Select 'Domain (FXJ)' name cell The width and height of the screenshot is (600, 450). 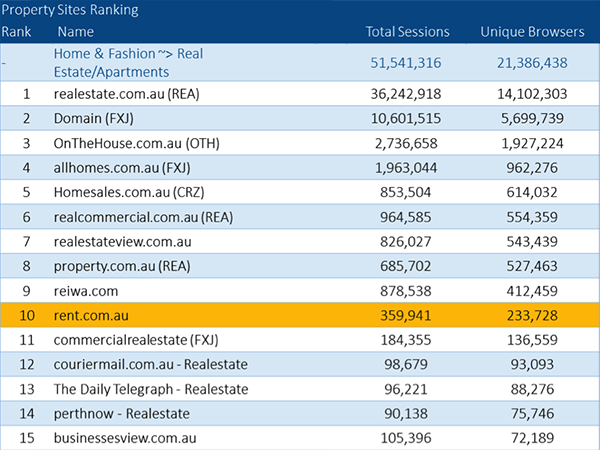point(94,119)
